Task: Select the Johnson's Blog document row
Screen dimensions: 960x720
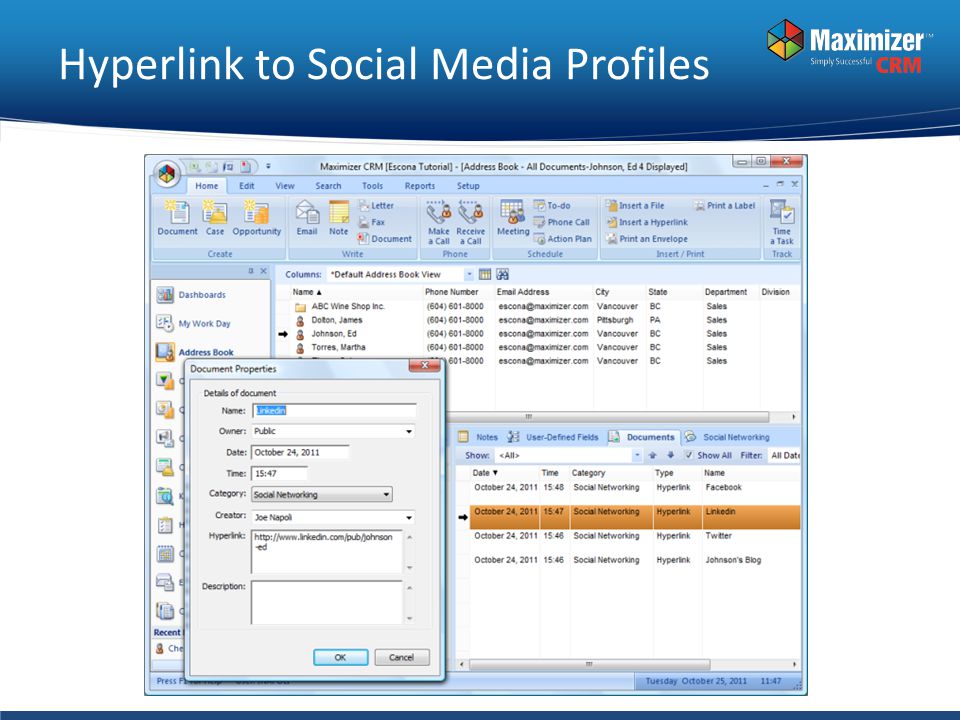Action: coord(634,560)
